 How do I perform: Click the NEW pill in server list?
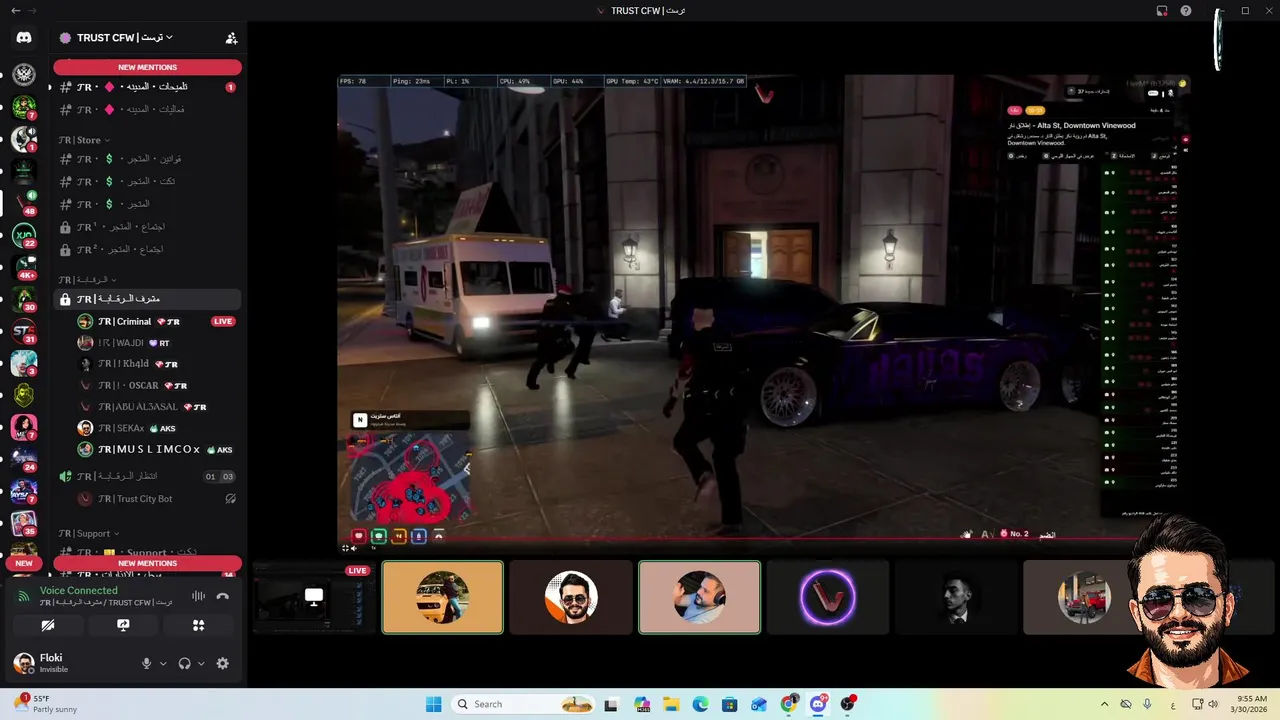click(24, 563)
